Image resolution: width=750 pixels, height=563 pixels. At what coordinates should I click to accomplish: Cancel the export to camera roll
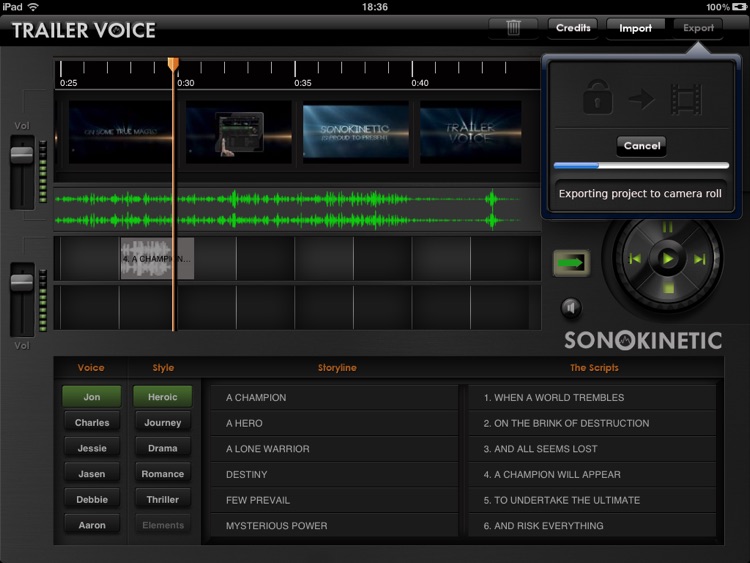point(641,145)
